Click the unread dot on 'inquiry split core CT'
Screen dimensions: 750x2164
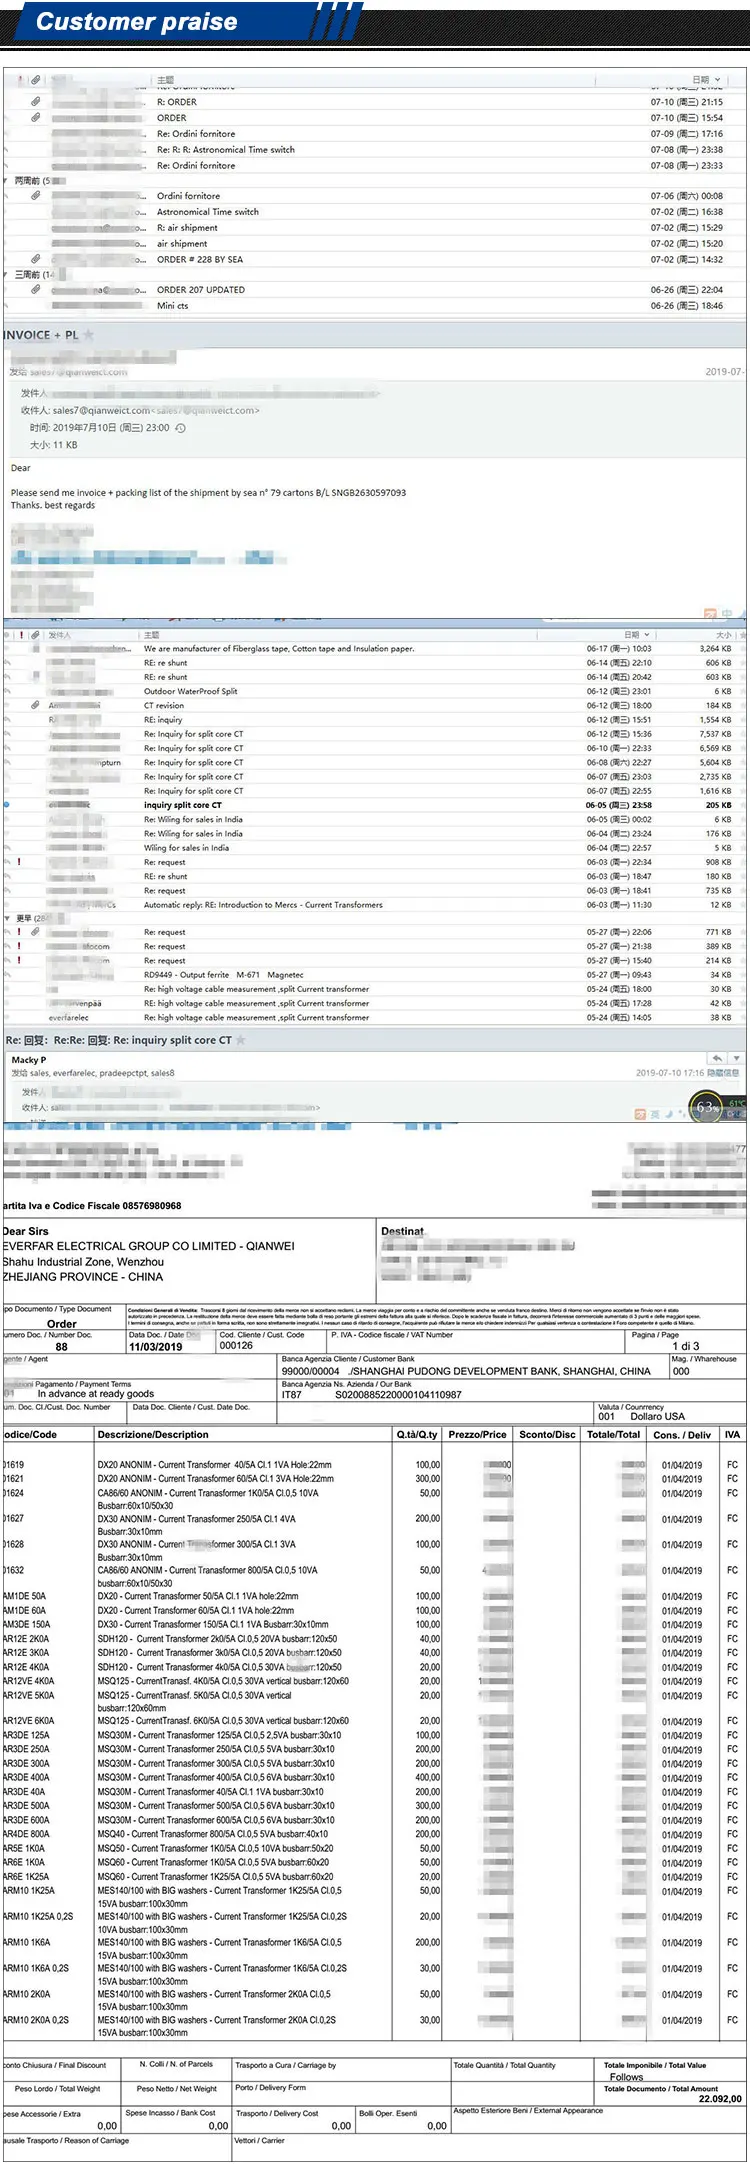pos(6,804)
